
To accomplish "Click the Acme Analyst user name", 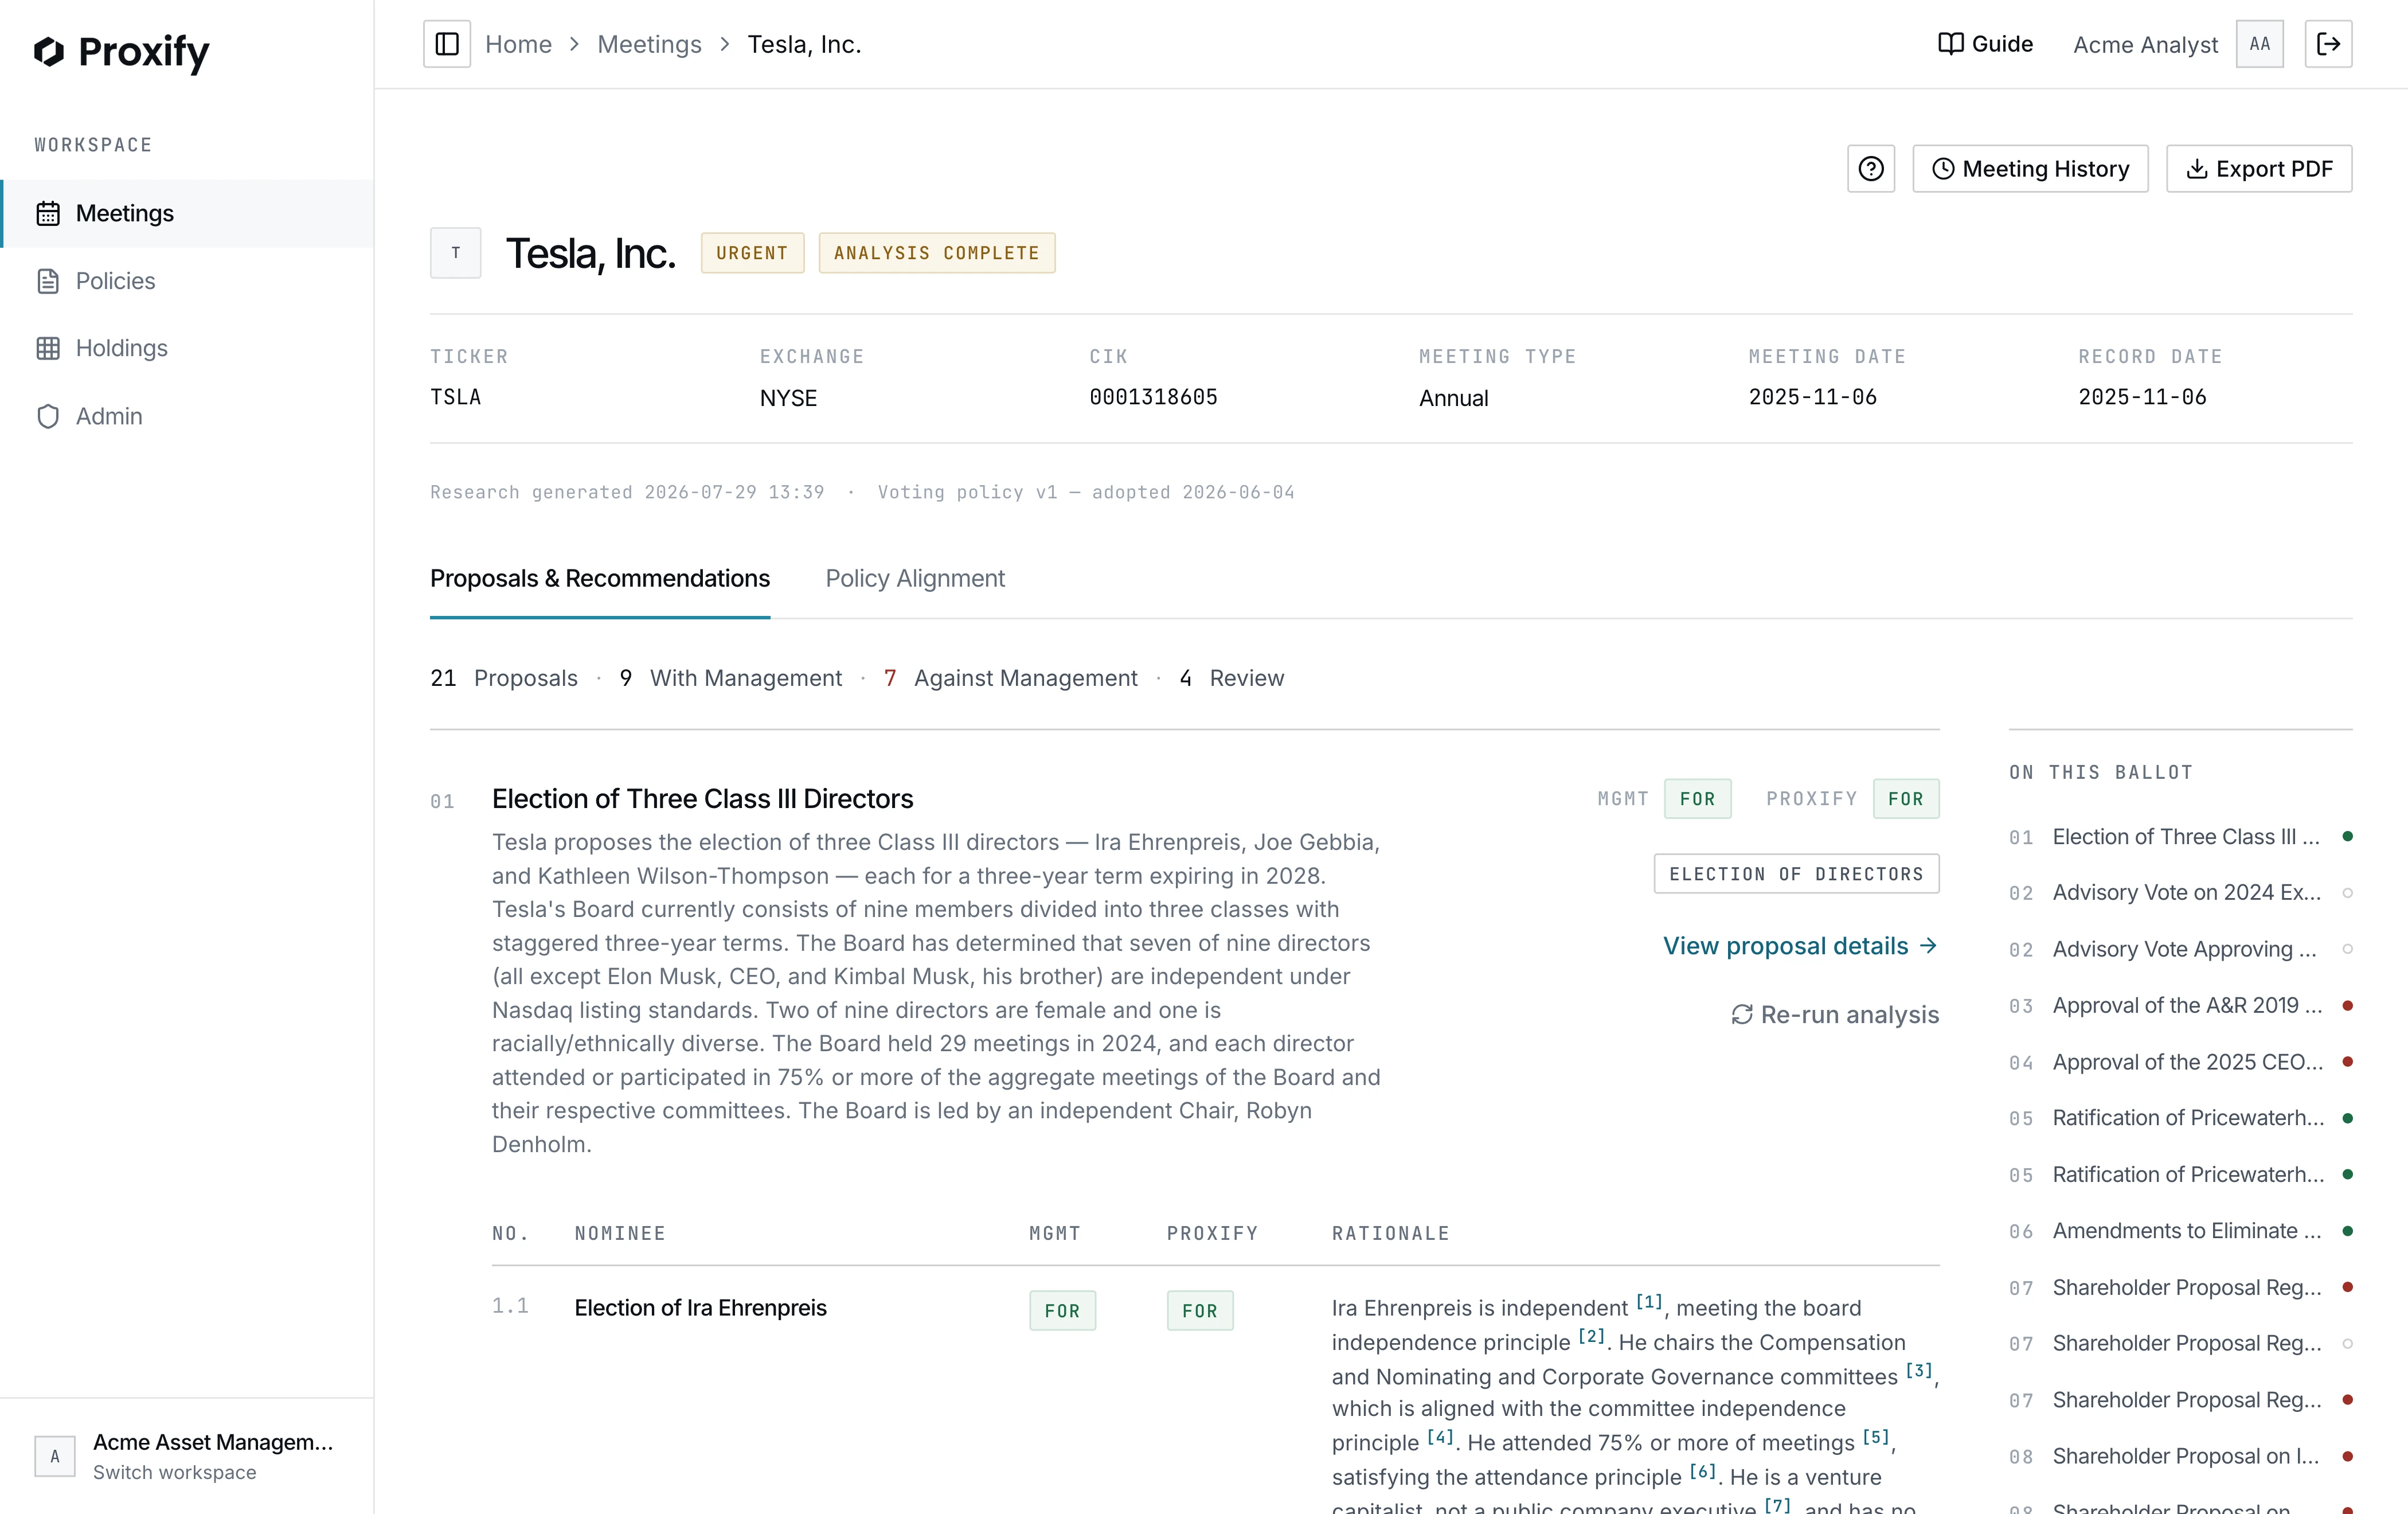I will pos(2145,44).
